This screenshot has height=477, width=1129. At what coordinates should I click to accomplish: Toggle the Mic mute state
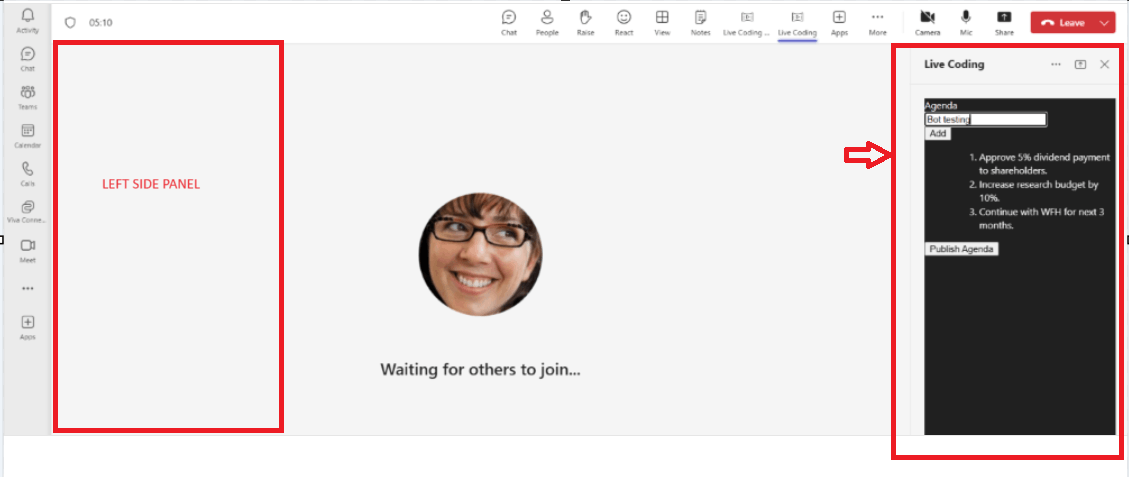click(x=966, y=22)
